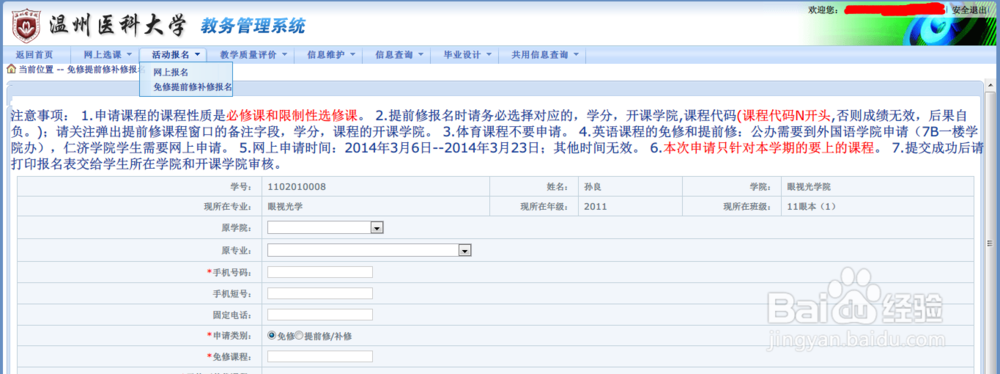Open the 网上选课 menu
The image size is (1000, 374).
[x=108, y=55]
